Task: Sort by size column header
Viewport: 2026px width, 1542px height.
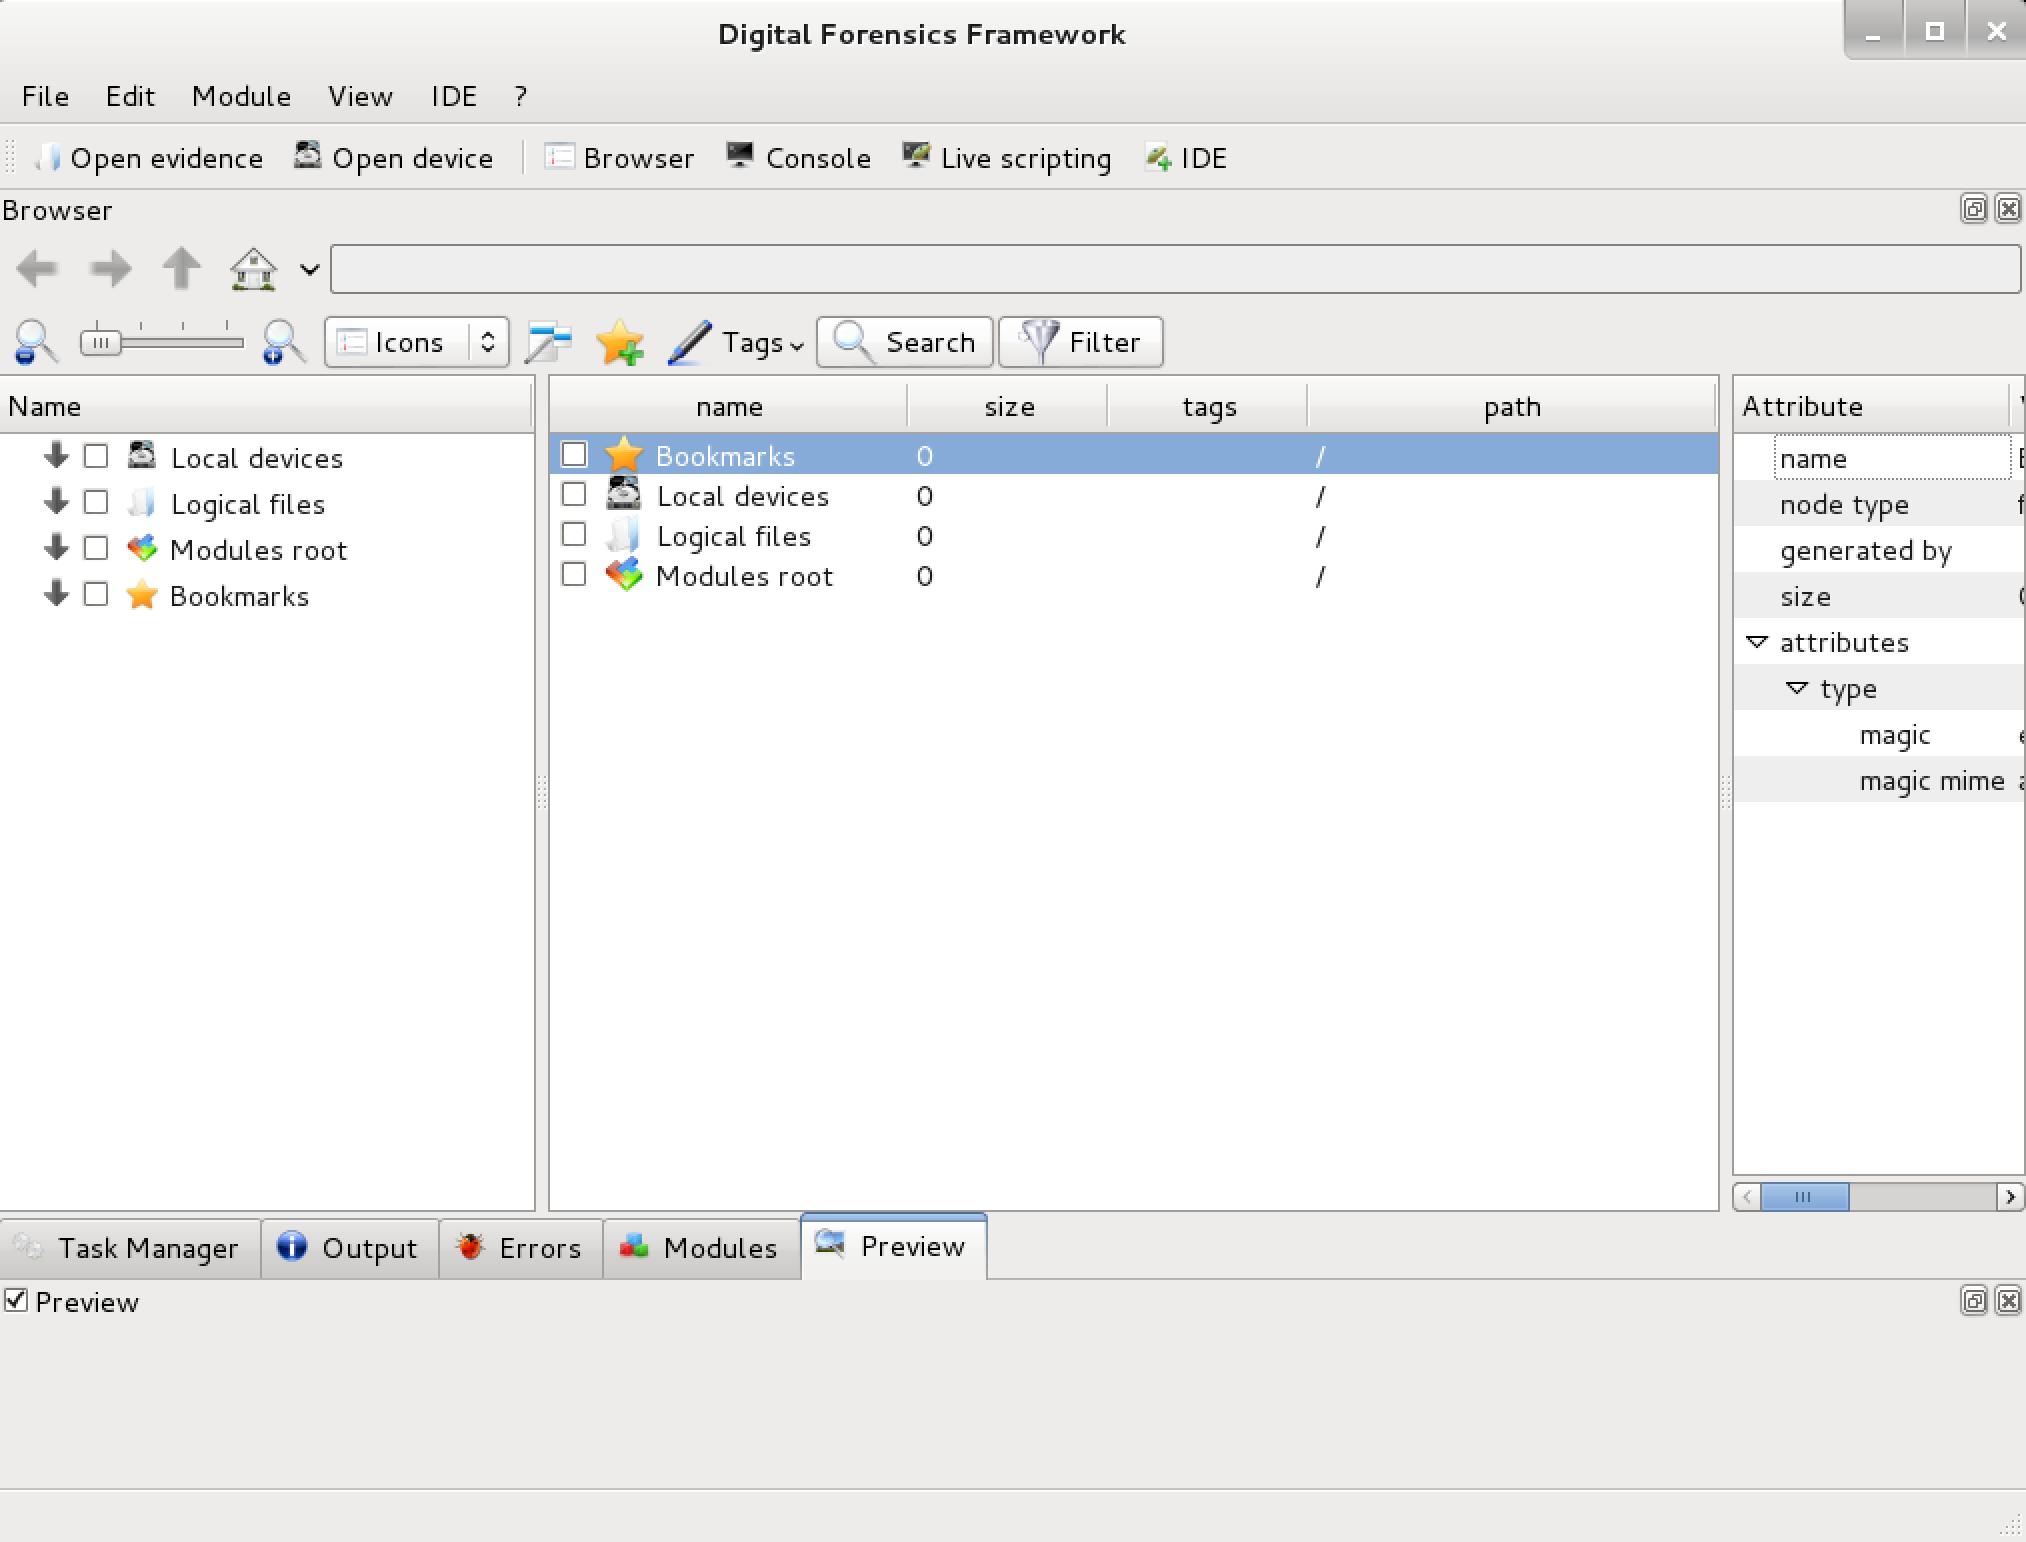Action: [x=1008, y=406]
